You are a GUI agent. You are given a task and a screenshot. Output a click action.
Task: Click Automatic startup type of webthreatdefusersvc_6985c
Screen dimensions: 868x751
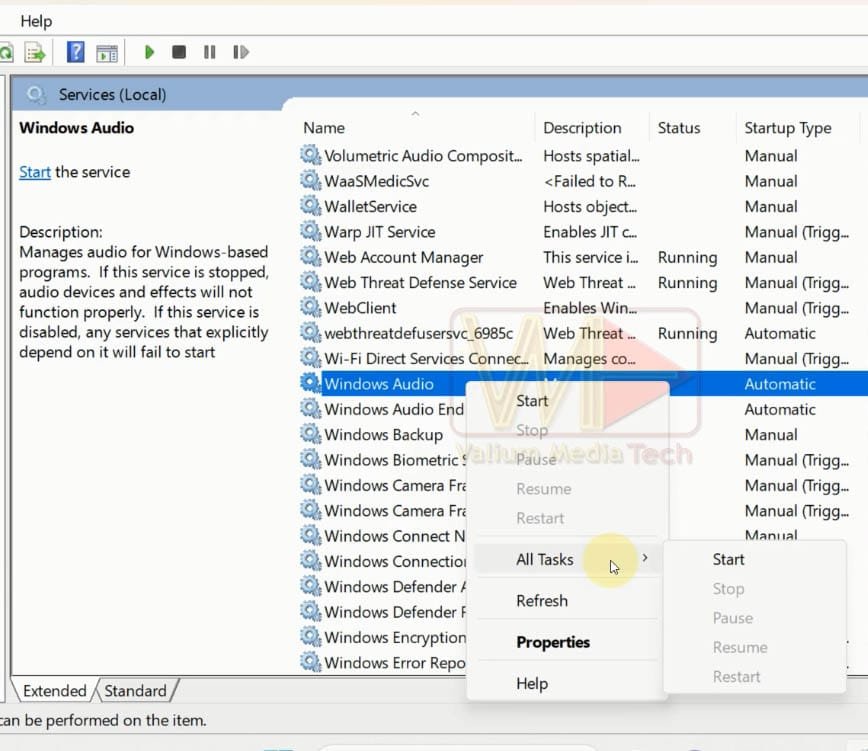pos(779,333)
